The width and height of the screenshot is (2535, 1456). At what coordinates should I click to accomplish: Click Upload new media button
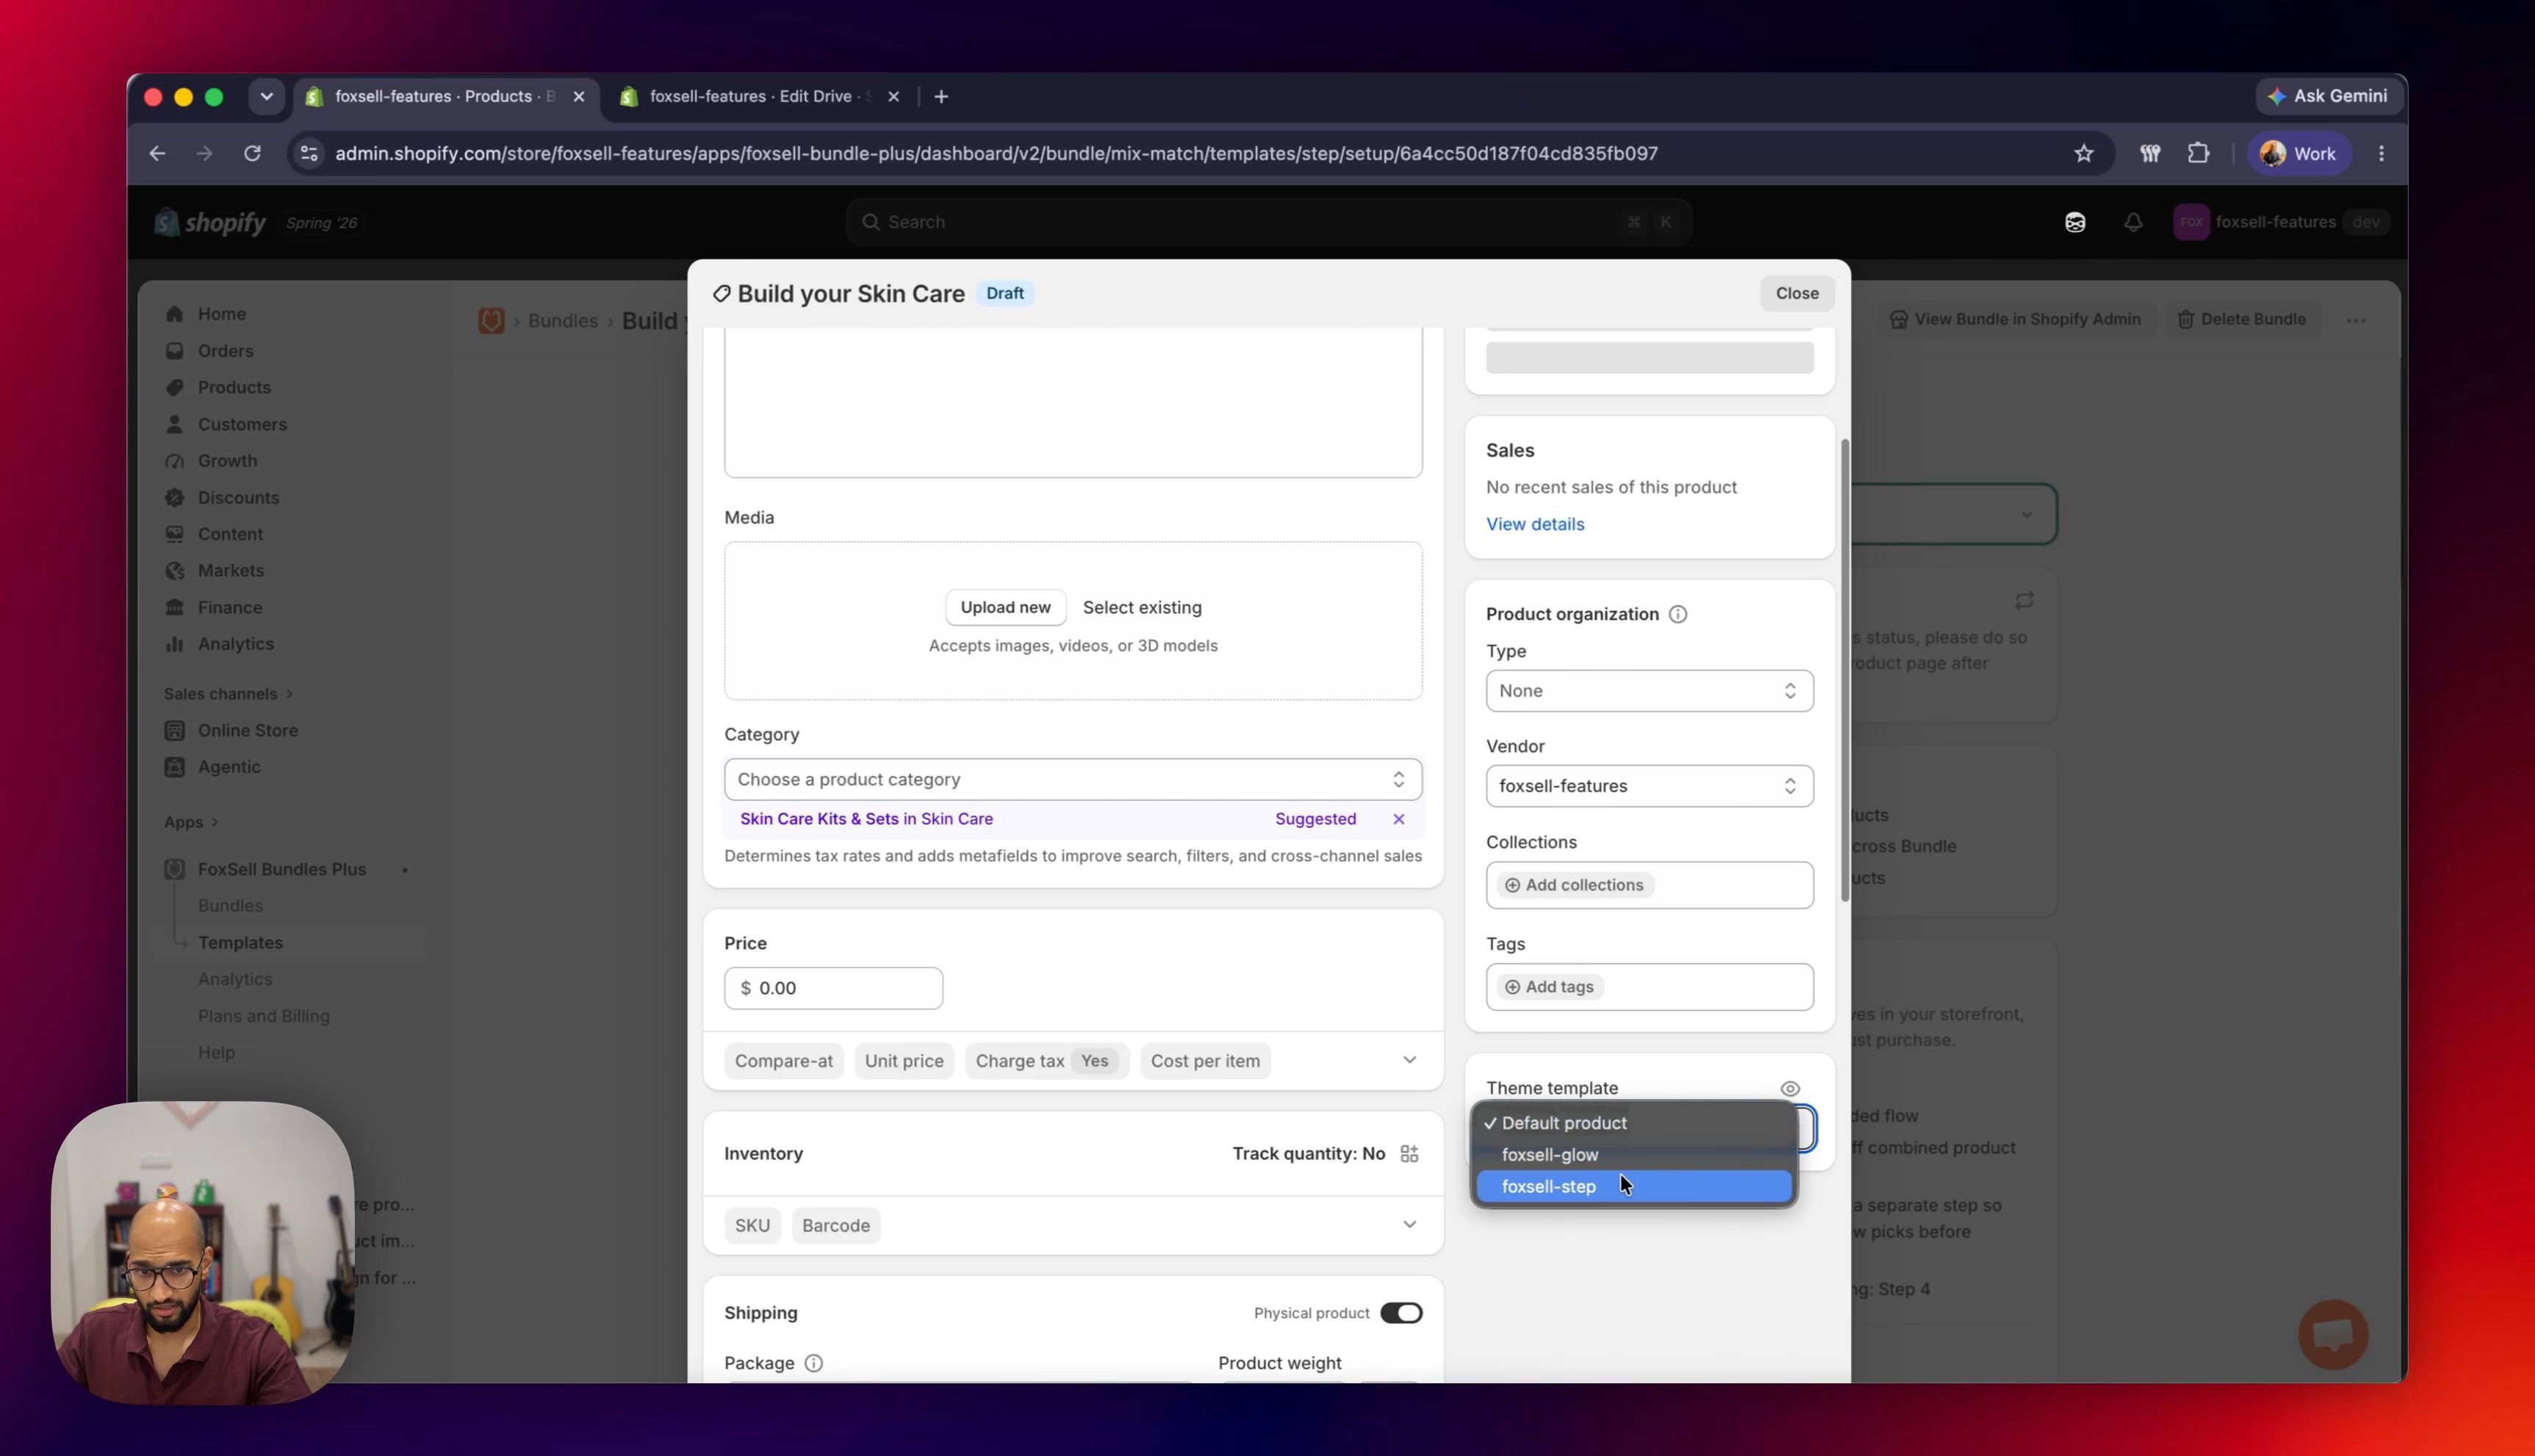[1005, 608]
